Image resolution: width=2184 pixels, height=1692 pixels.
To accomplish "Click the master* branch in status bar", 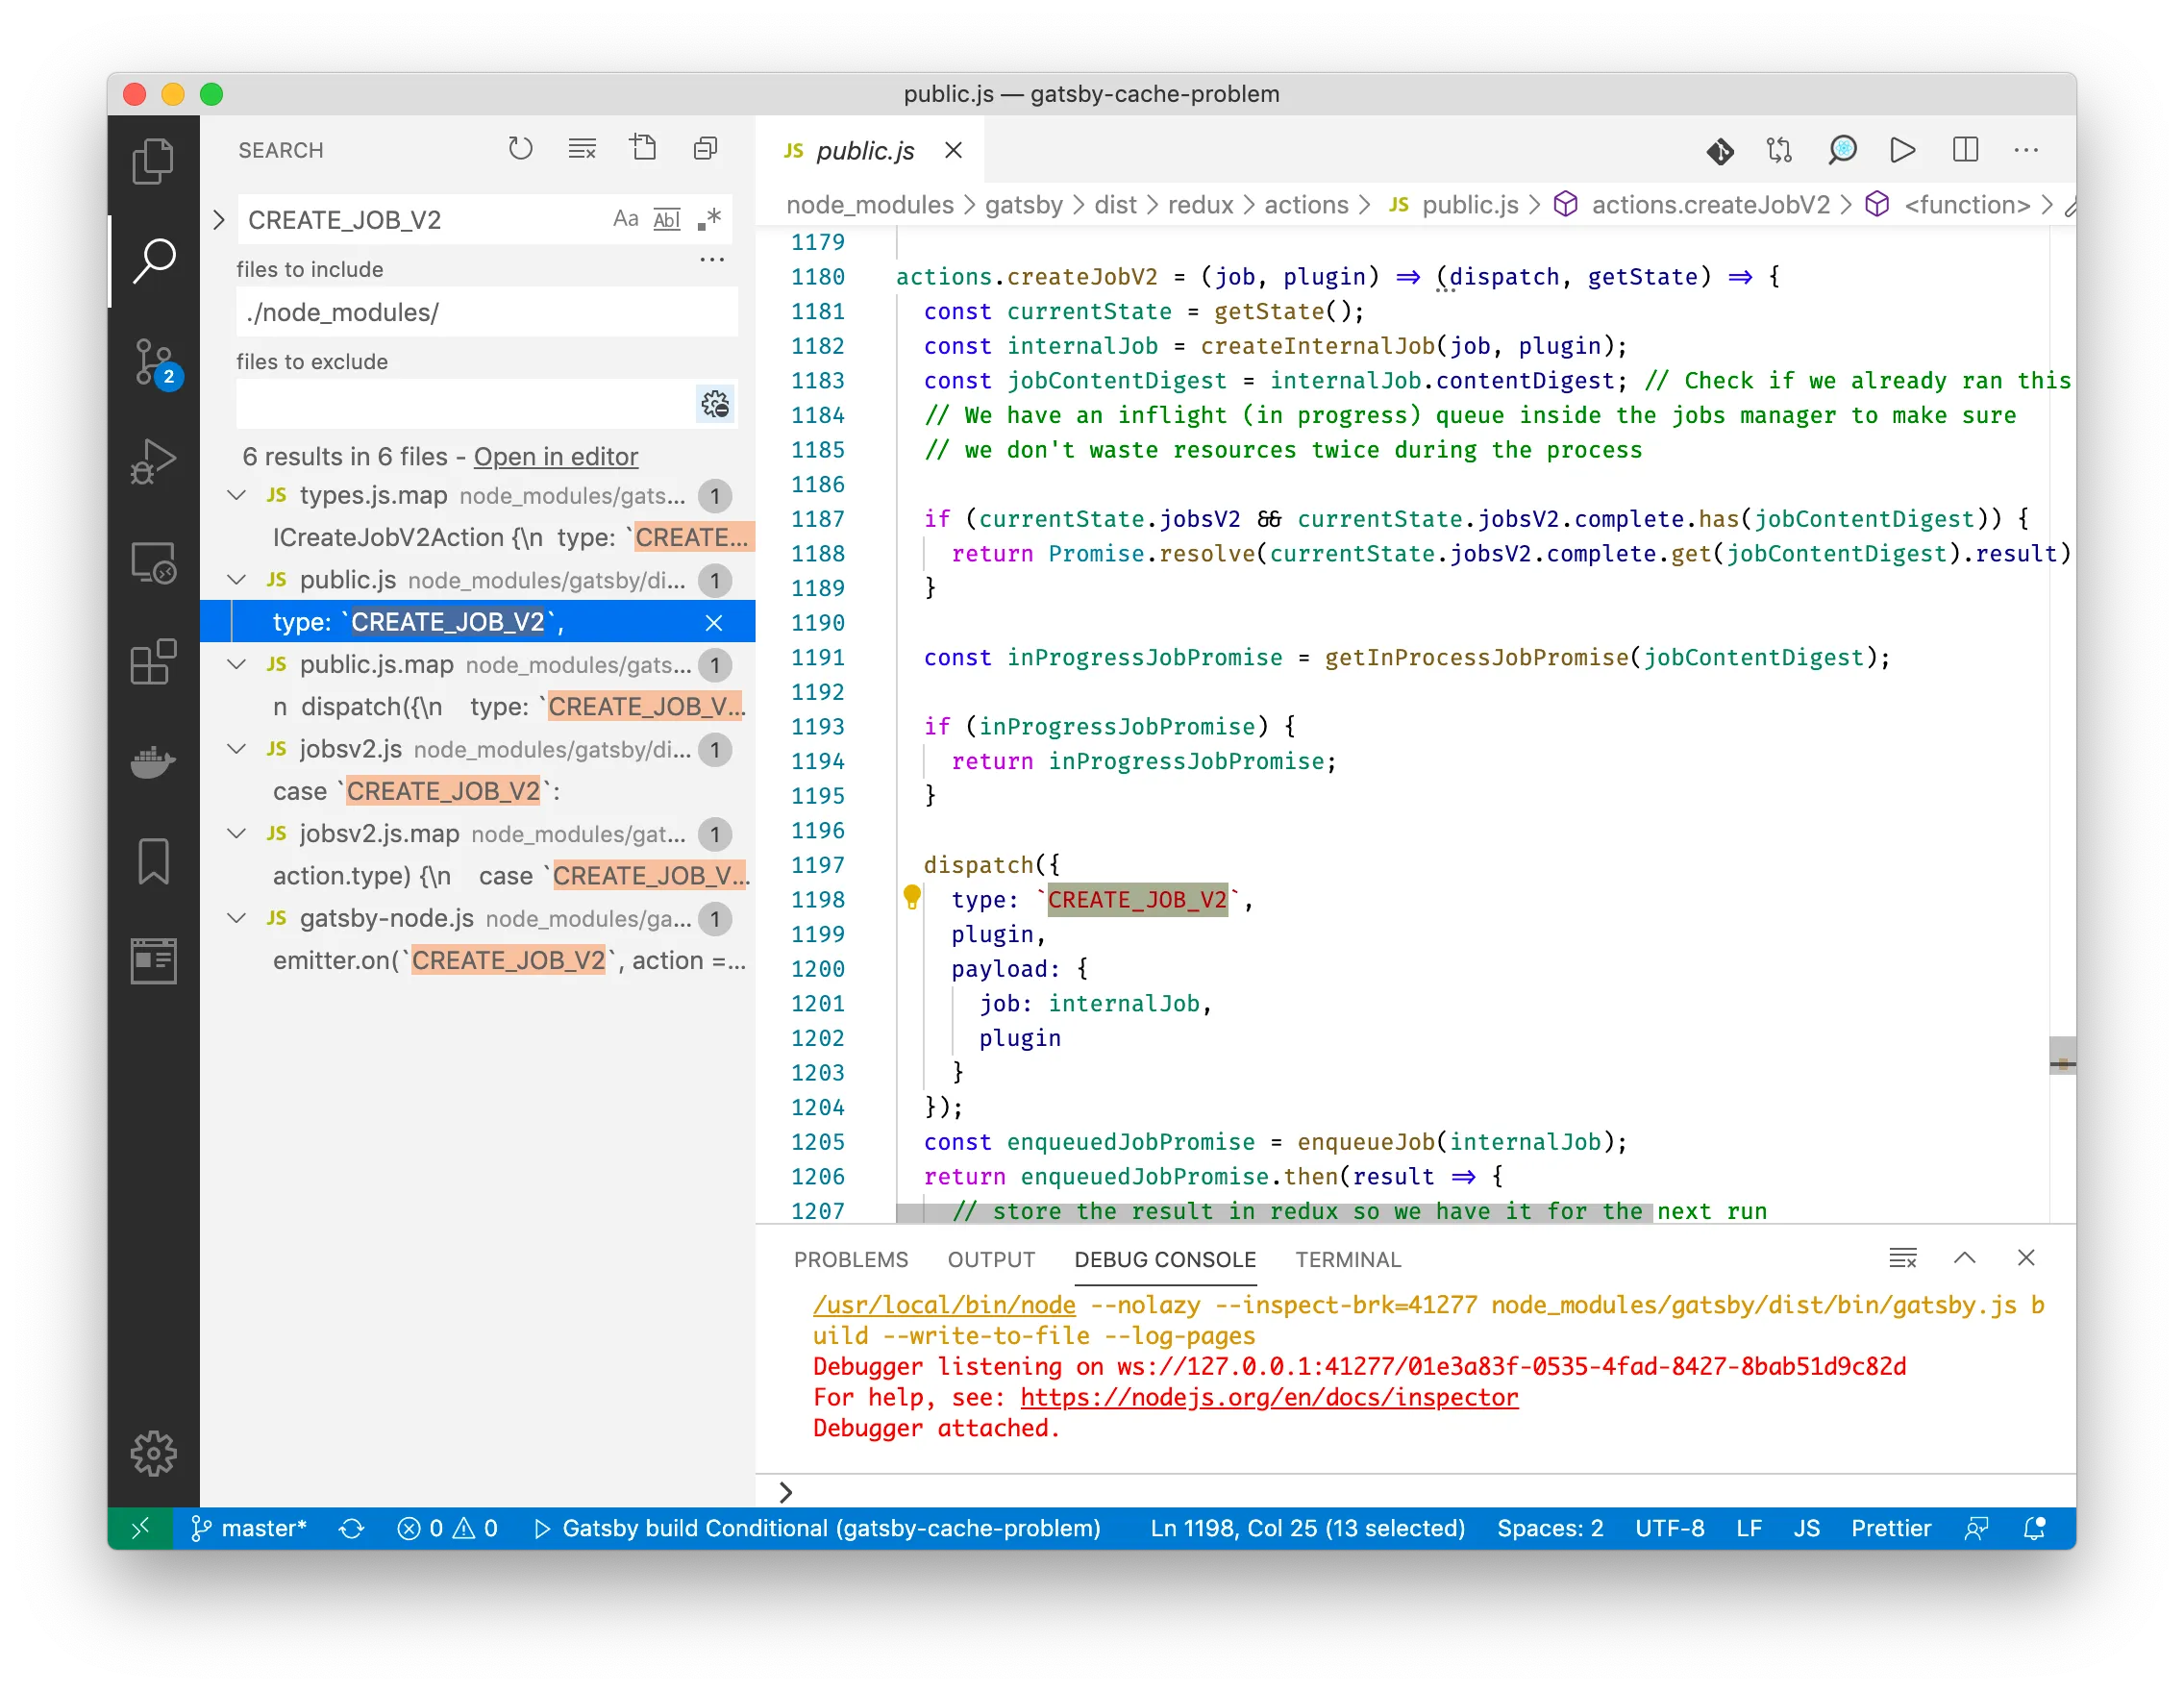I will 249,1528.
